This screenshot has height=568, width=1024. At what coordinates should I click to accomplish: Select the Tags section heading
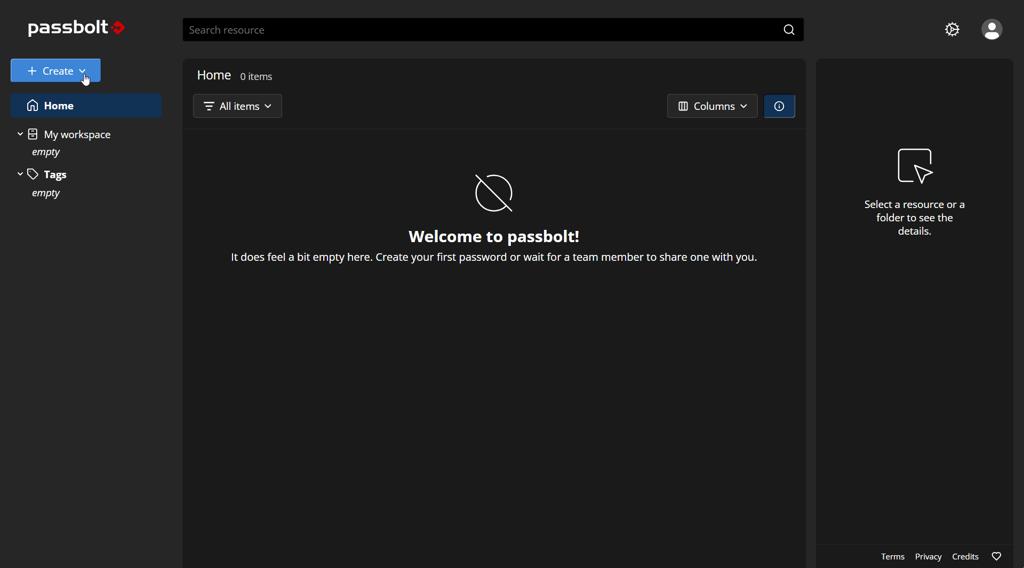pos(55,174)
